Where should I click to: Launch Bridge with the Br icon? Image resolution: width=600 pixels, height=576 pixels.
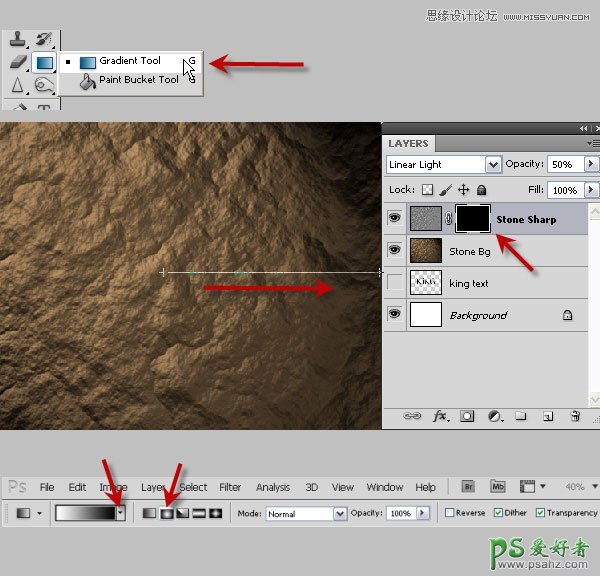coord(467,487)
